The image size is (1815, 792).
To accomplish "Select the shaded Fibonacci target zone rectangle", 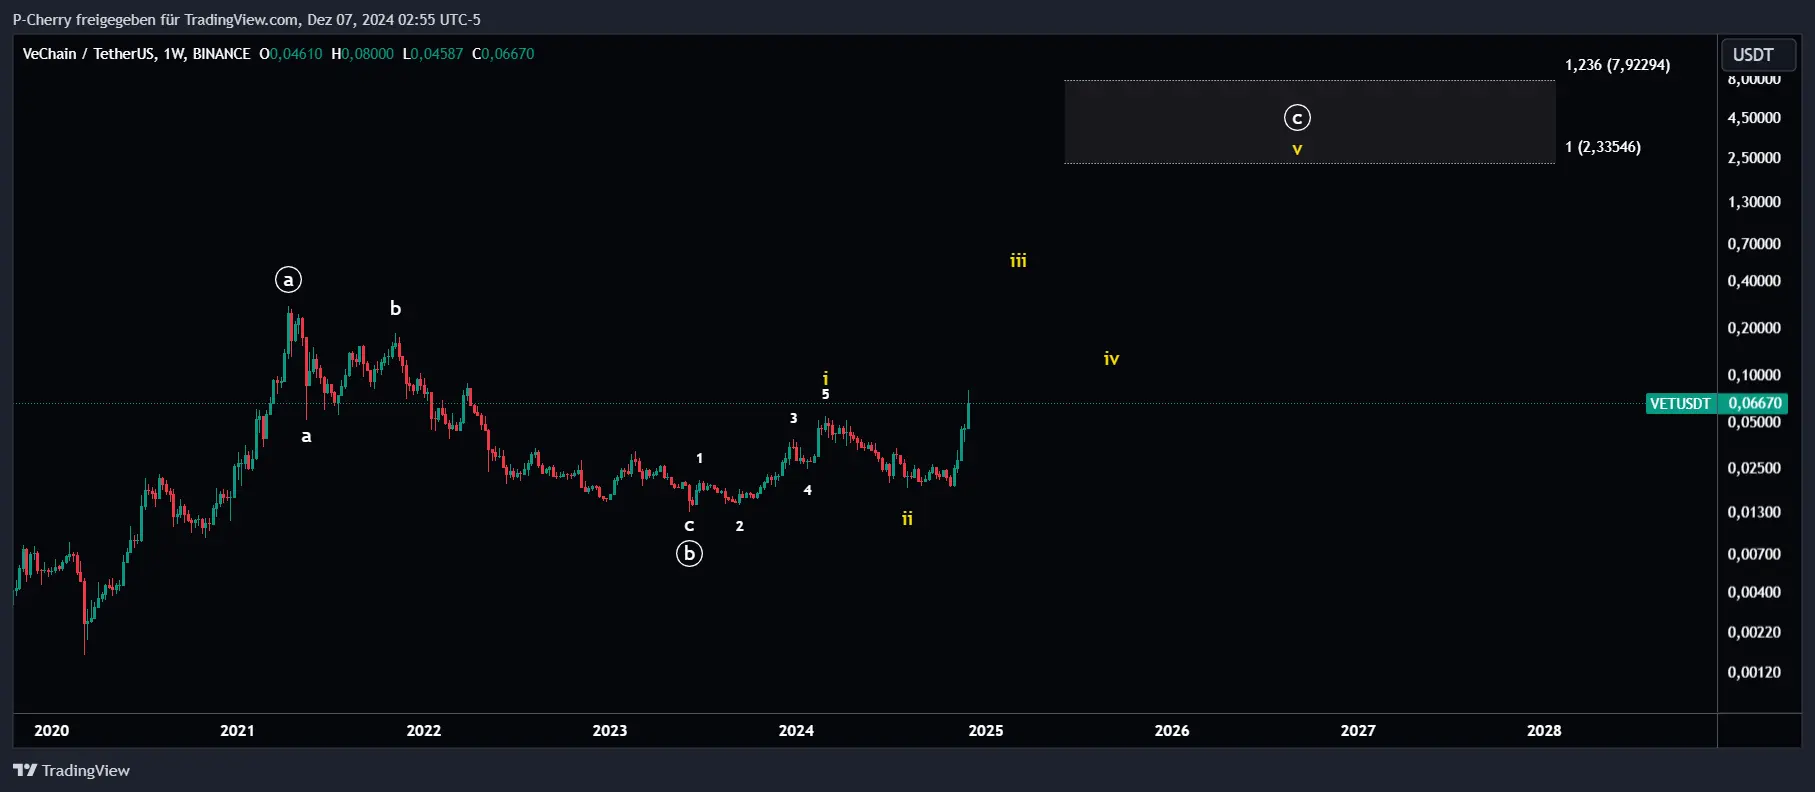I will (x=1310, y=122).
